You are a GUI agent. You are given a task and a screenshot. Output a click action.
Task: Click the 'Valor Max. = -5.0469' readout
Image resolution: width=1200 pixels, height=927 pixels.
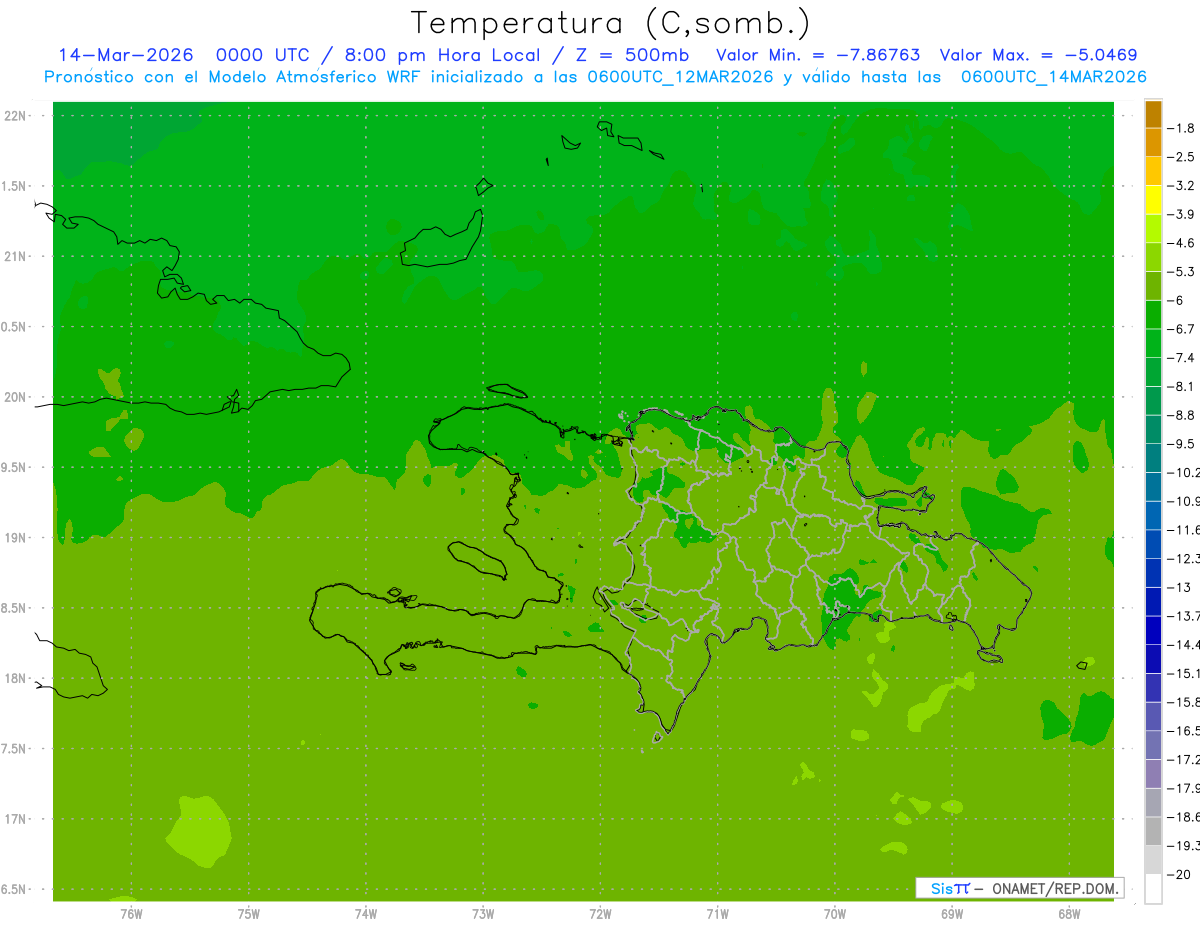pos(1039,55)
